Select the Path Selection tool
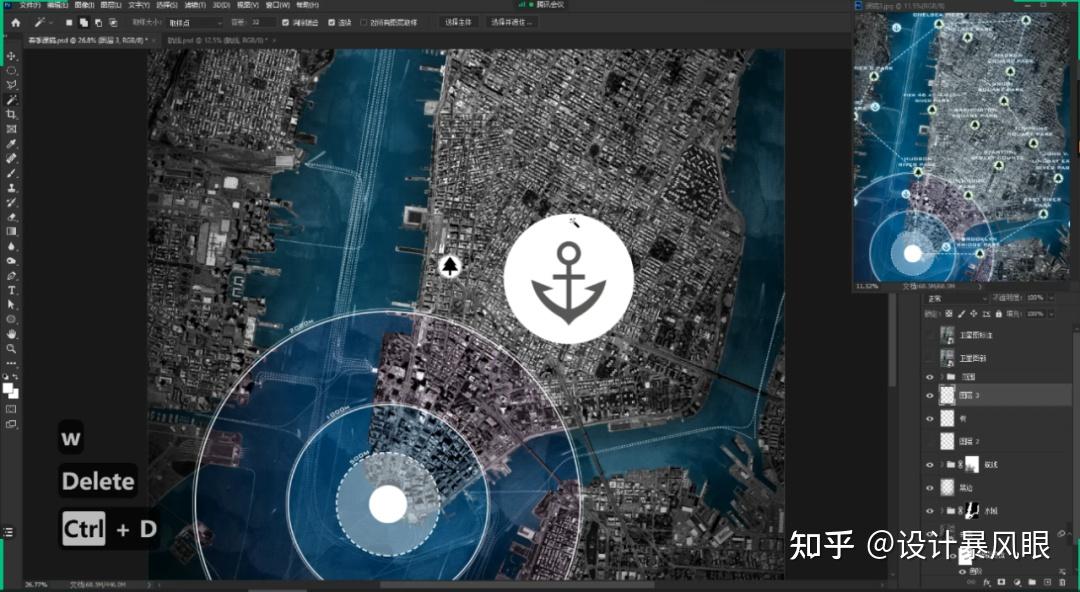This screenshot has width=1080, height=592. [x=11, y=305]
